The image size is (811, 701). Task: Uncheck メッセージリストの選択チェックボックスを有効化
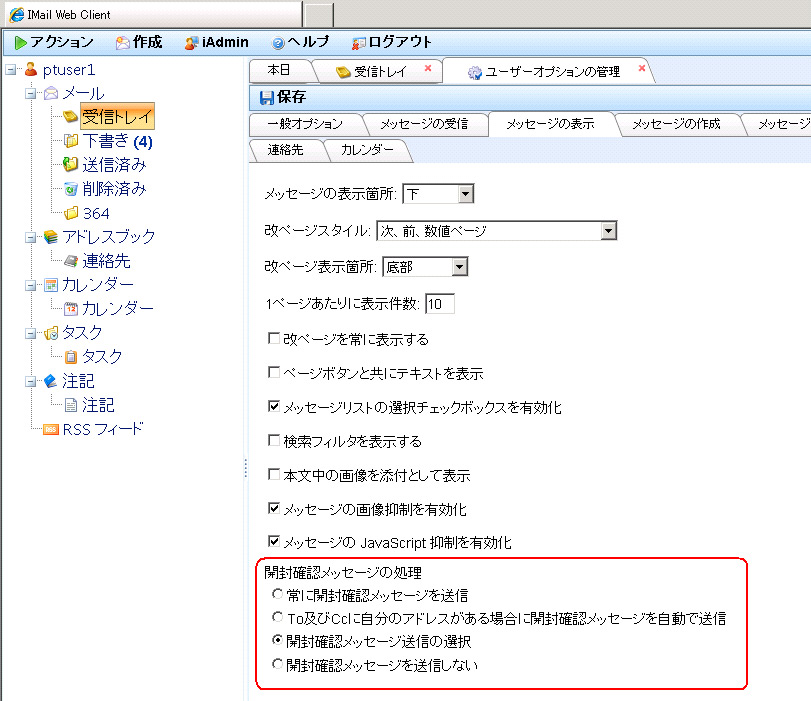point(274,406)
